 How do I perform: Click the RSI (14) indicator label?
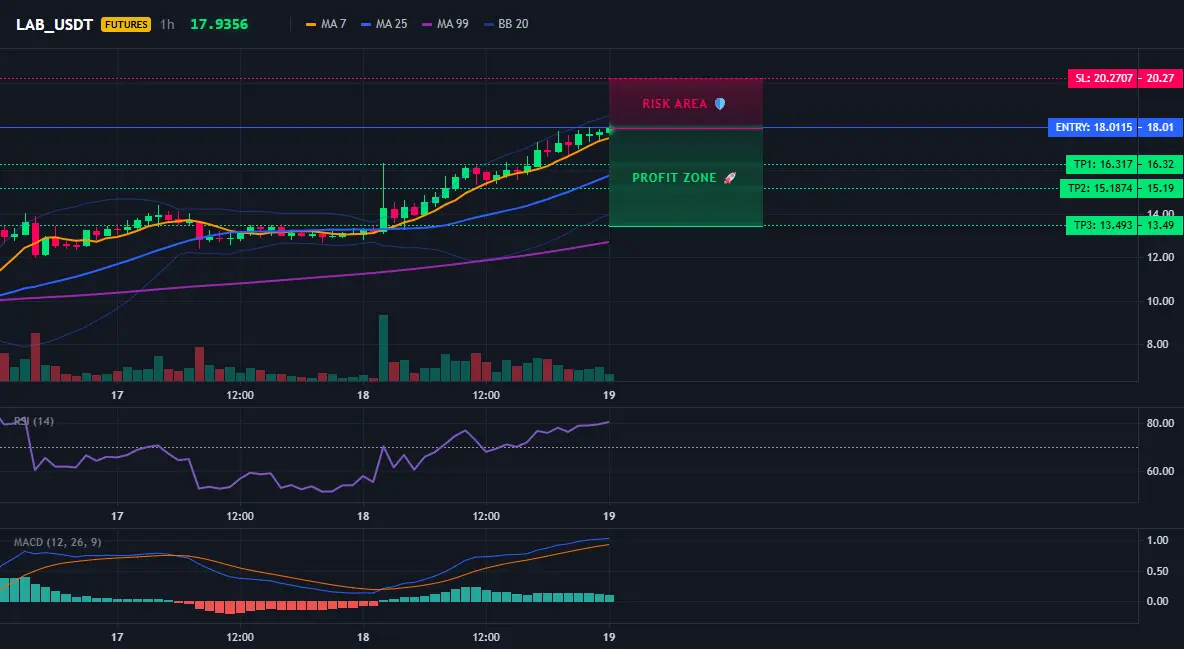[x=34, y=421]
